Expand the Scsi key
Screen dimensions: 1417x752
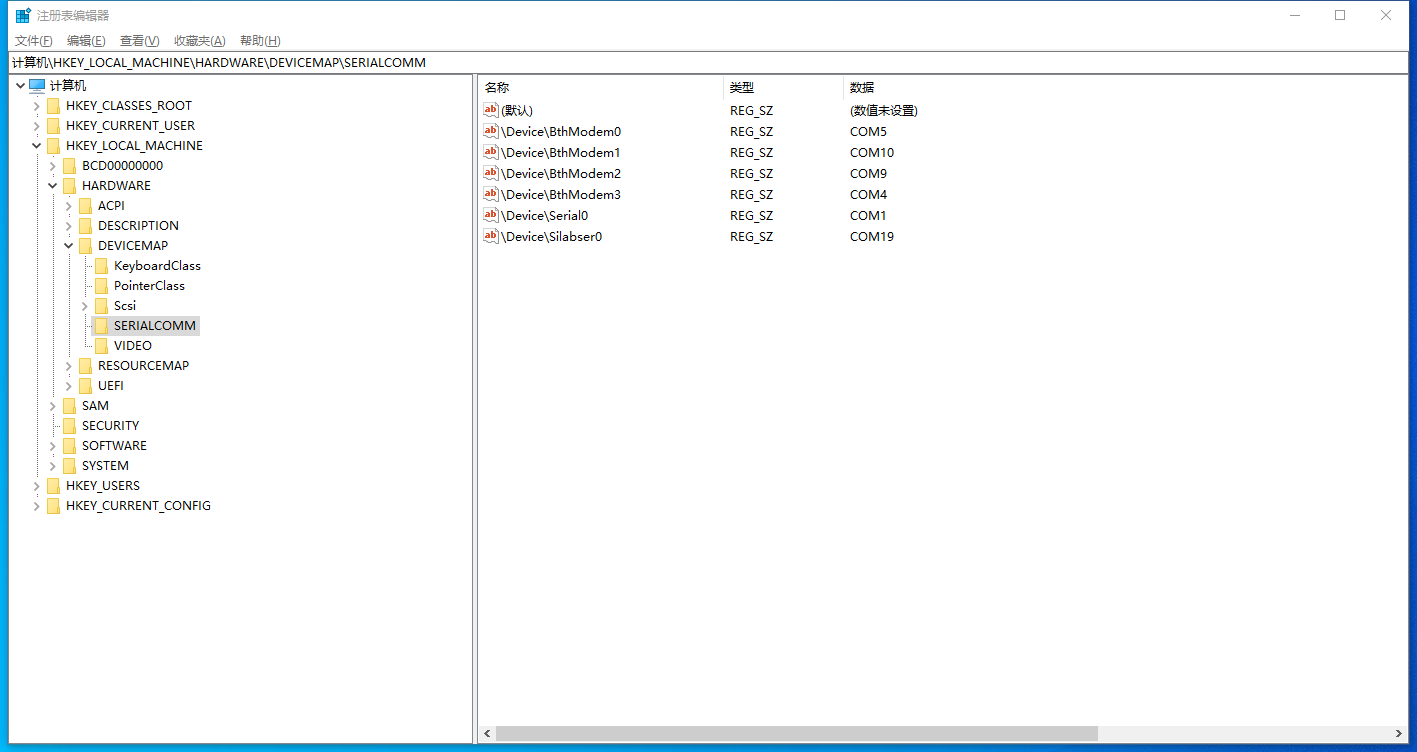point(84,305)
